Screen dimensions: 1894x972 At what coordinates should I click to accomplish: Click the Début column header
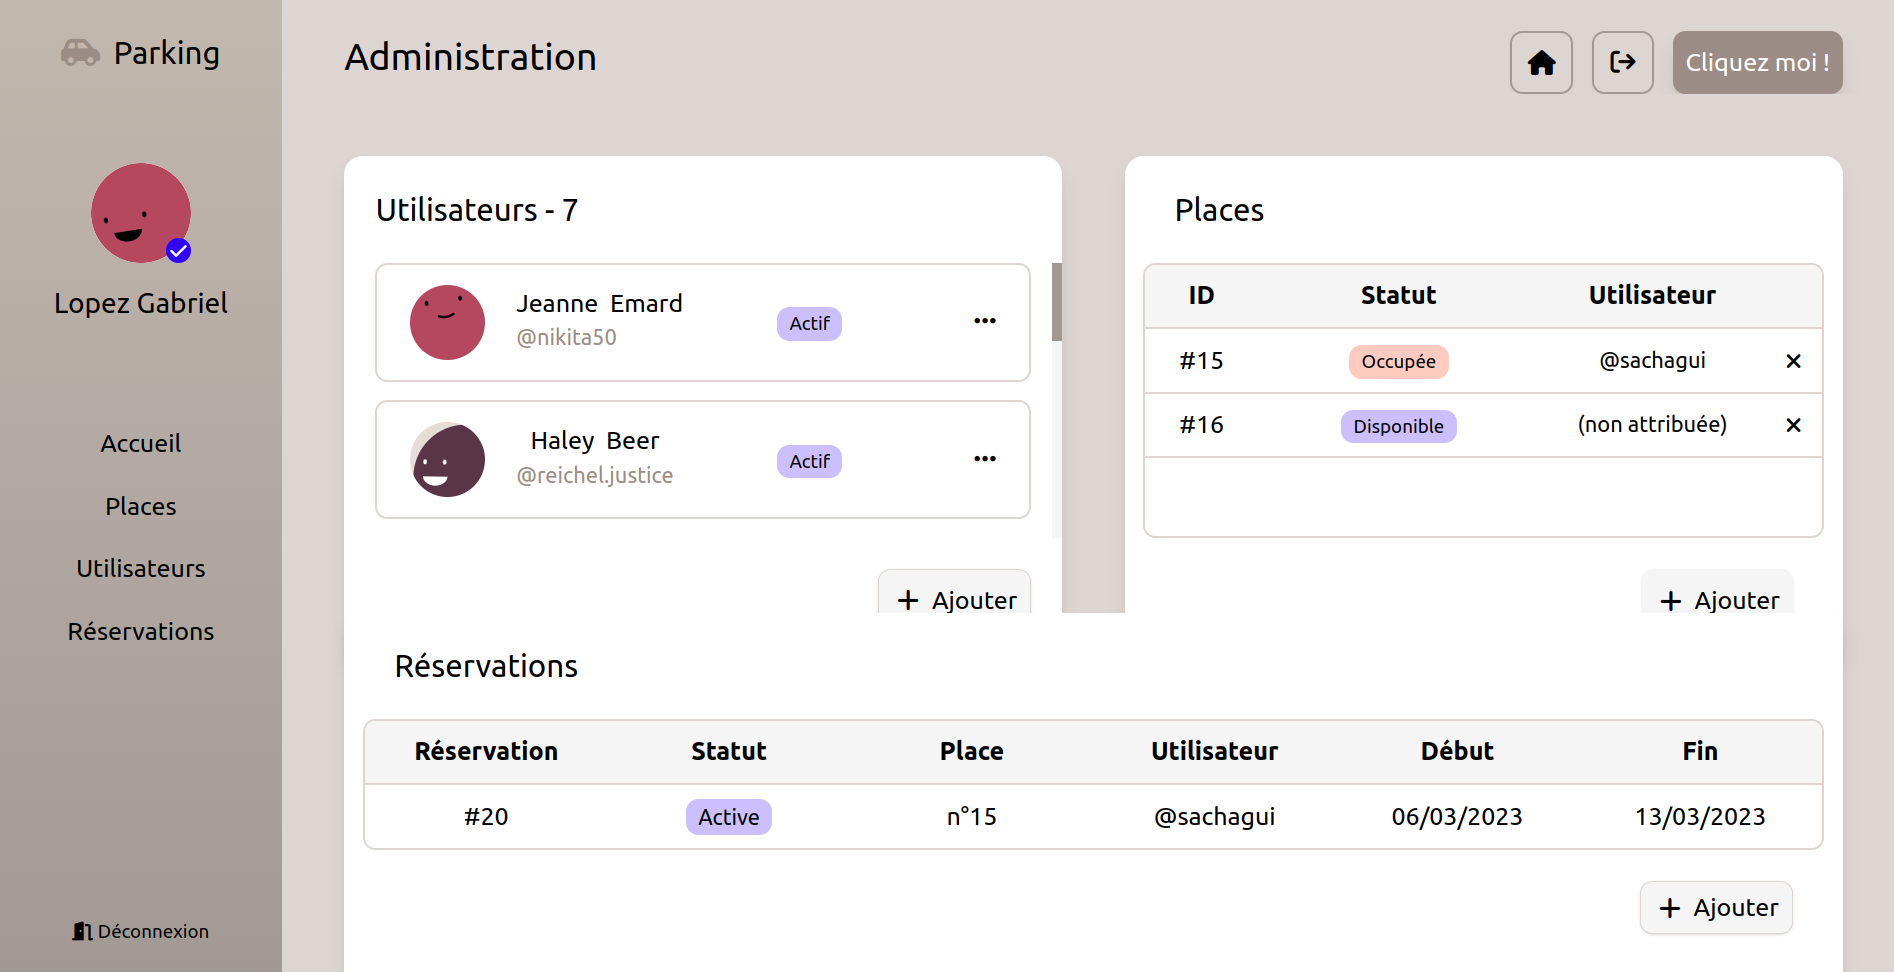click(1457, 751)
